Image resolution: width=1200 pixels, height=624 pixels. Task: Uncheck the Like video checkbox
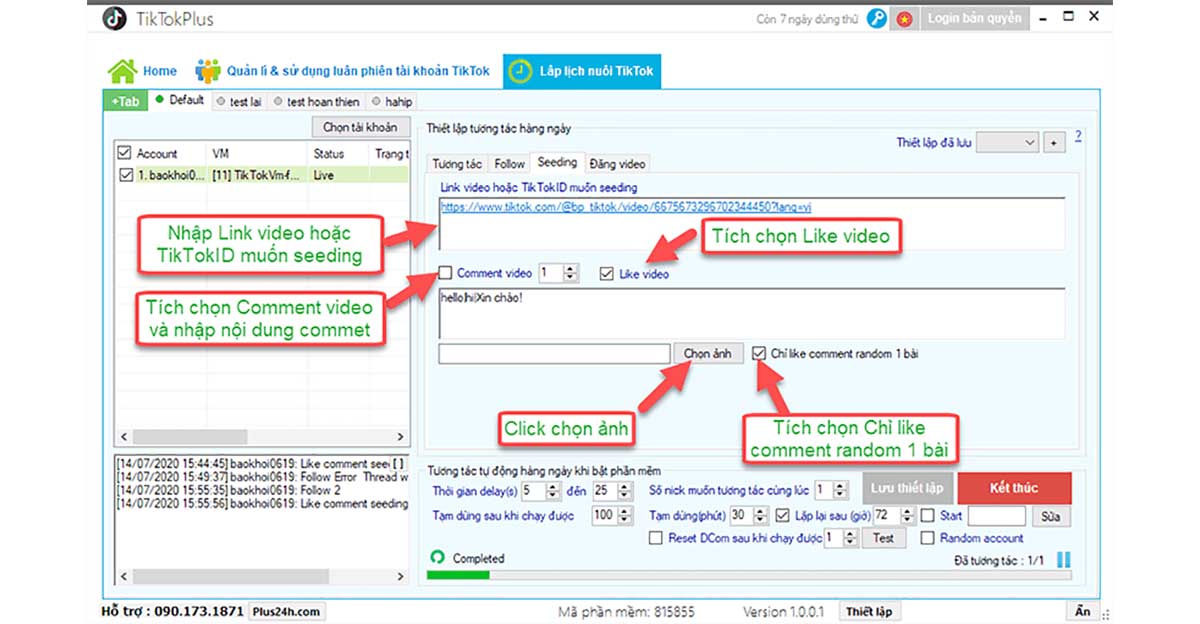coord(608,273)
